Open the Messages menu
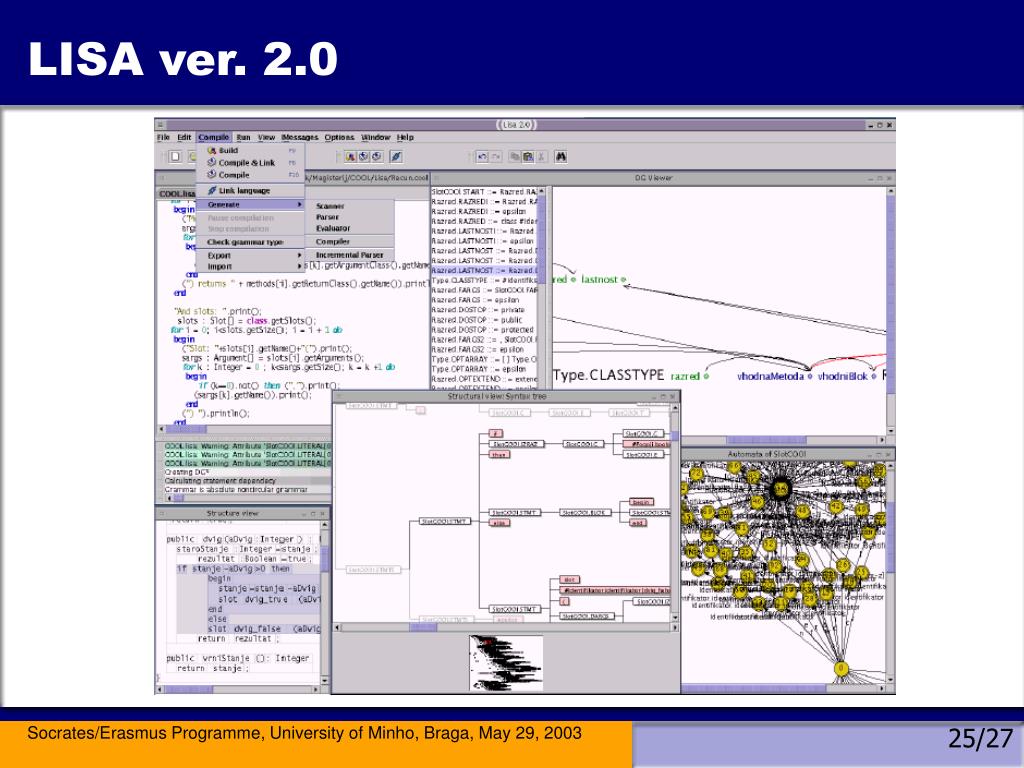Viewport: 1024px width, 768px height. point(300,137)
